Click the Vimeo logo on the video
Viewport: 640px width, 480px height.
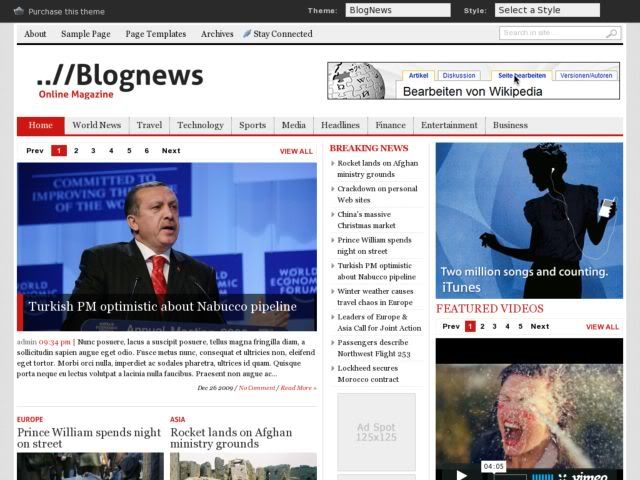pyautogui.click(x=589, y=476)
